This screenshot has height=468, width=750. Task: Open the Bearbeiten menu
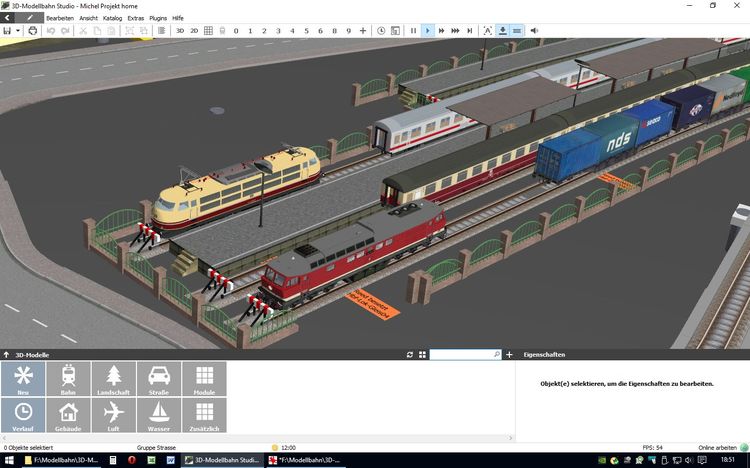click(x=60, y=18)
